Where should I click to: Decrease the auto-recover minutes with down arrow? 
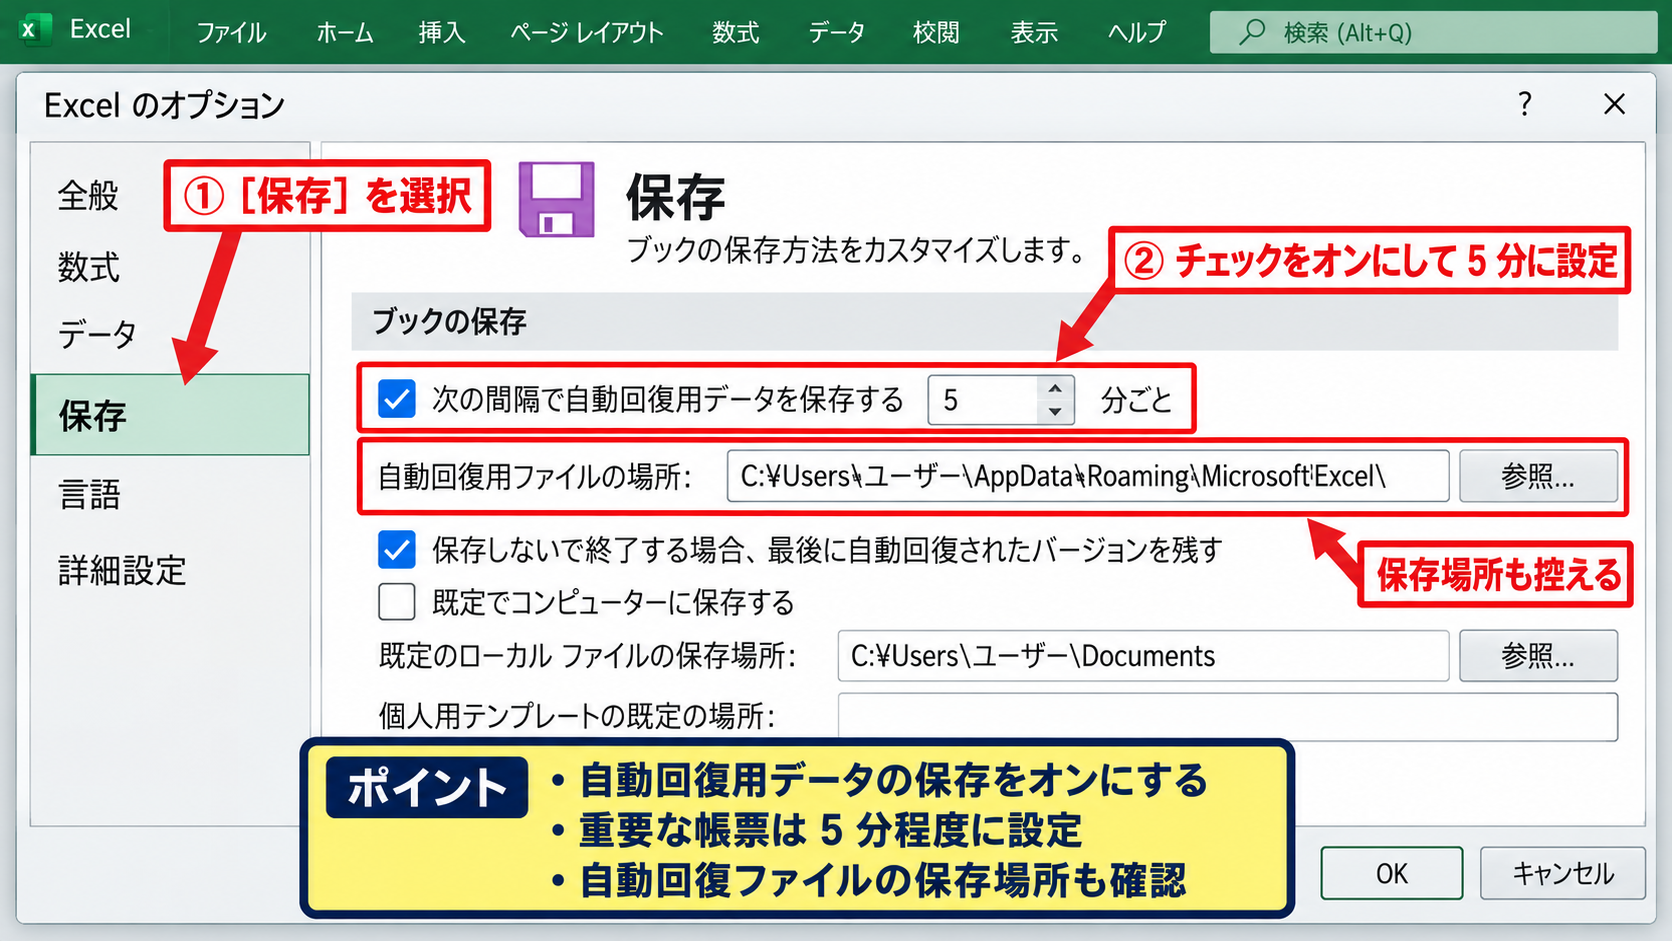pos(1055,412)
